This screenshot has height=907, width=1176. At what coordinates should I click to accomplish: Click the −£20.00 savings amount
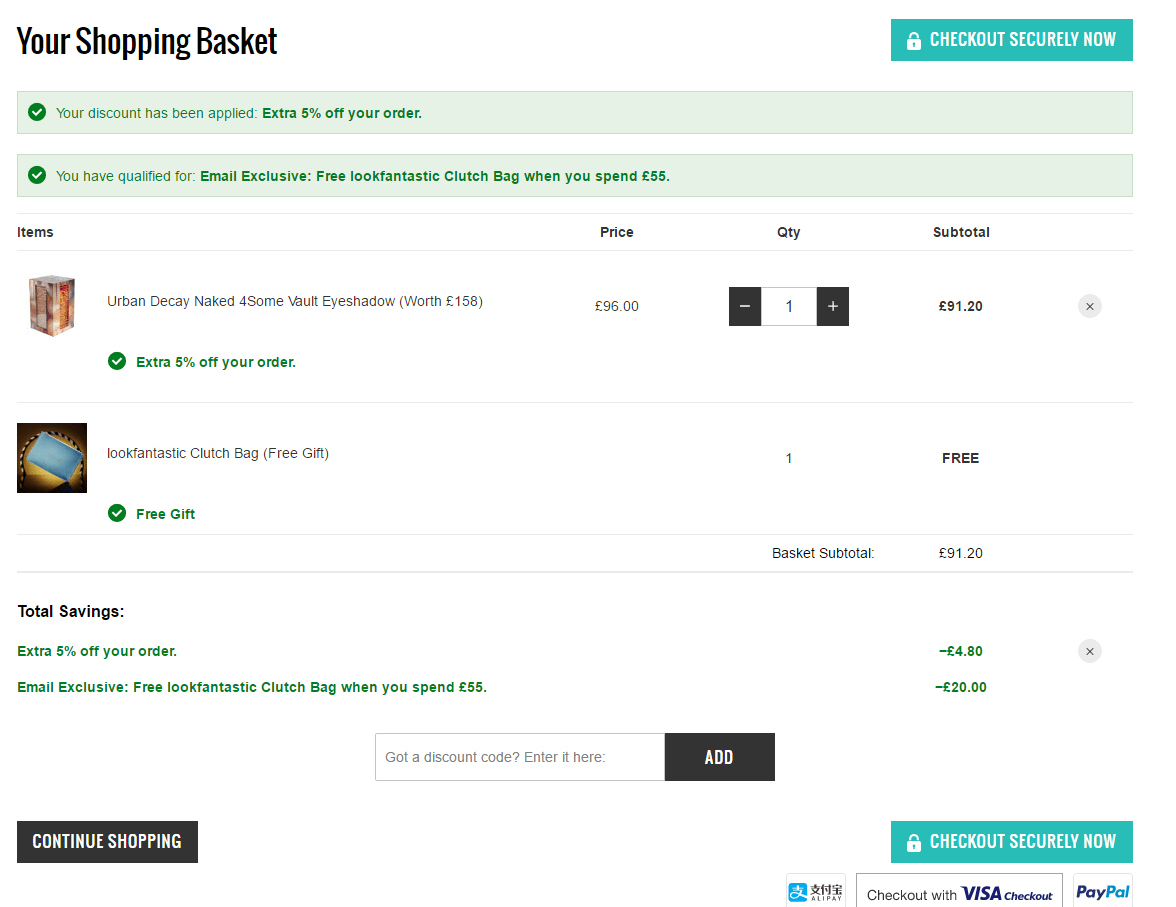(x=961, y=687)
